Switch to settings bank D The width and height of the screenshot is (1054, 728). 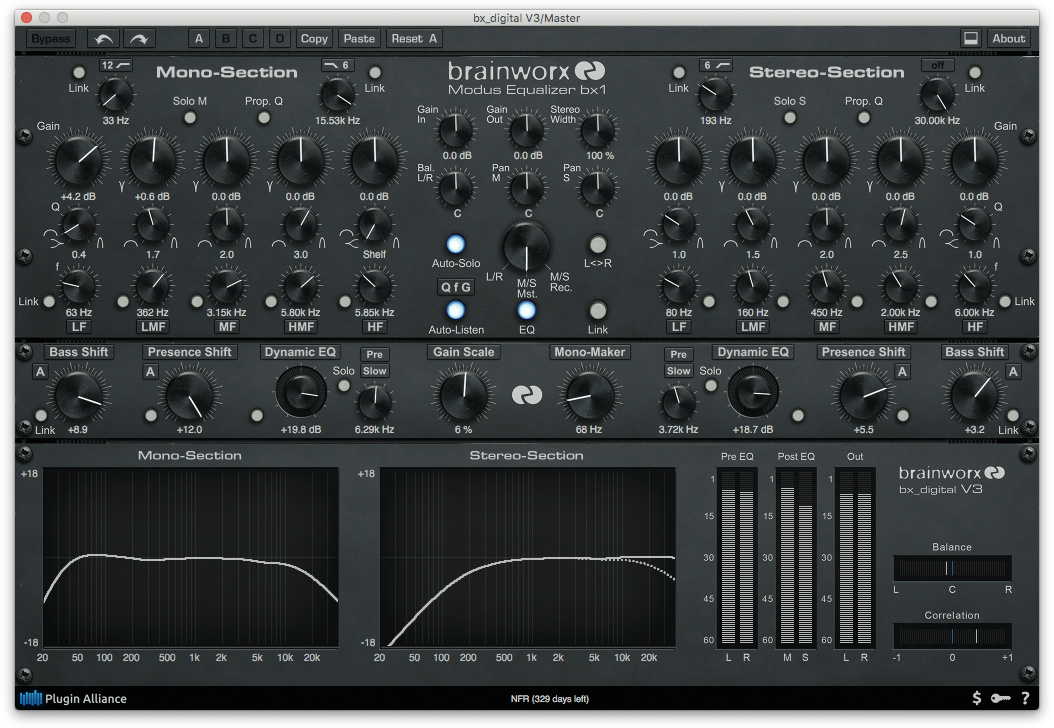(x=280, y=39)
